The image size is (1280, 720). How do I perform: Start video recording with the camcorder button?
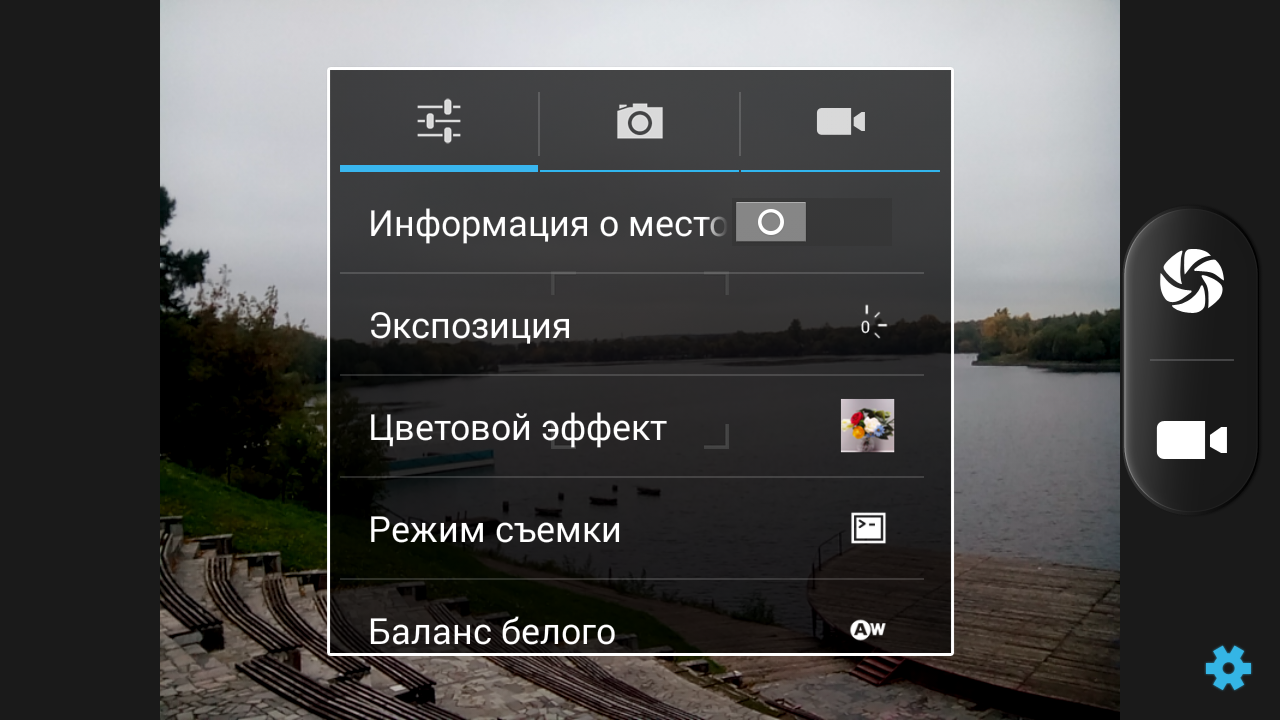tap(1192, 440)
